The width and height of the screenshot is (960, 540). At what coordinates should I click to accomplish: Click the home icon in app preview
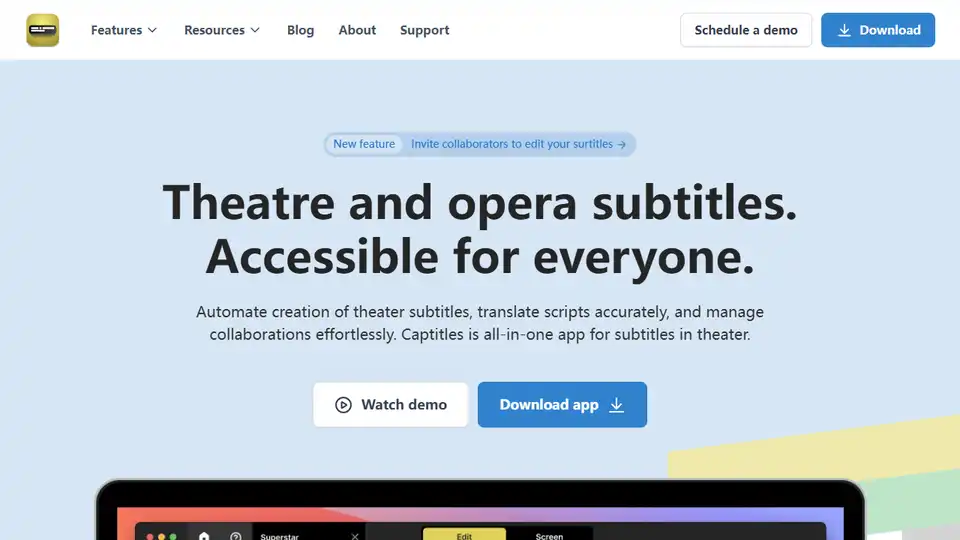pos(204,536)
